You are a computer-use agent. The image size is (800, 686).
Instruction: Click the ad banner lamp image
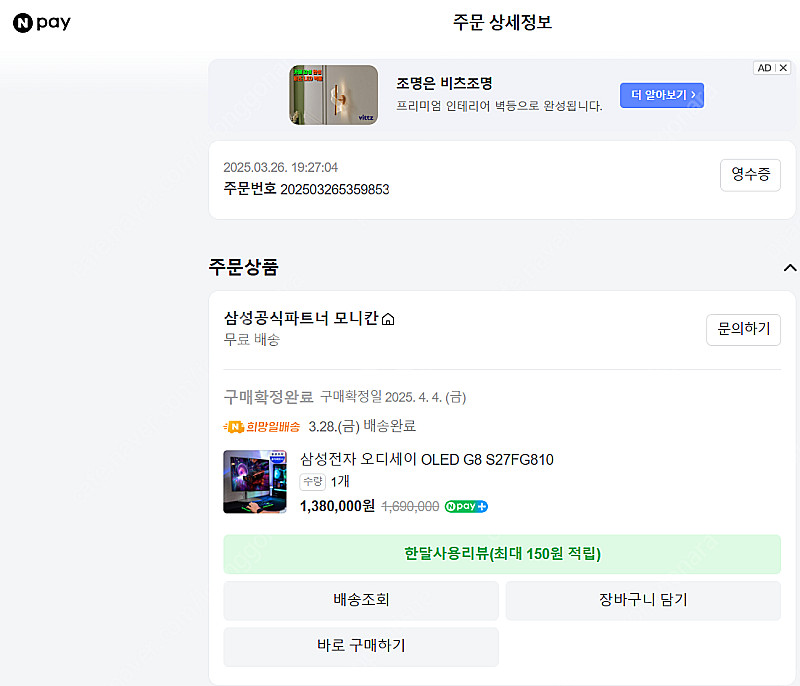pos(334,95)
